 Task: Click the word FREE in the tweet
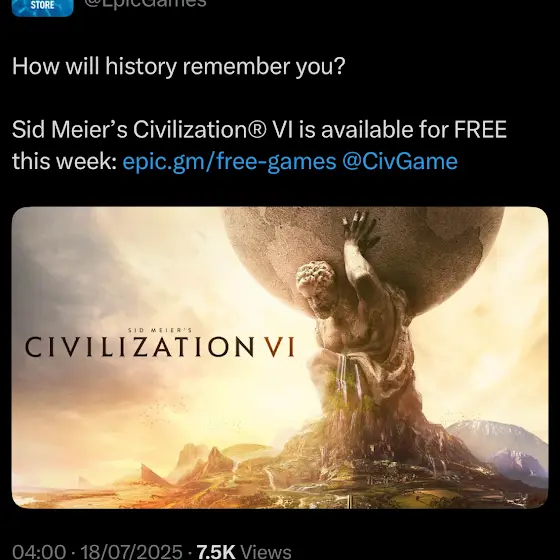tap(480, 130)
